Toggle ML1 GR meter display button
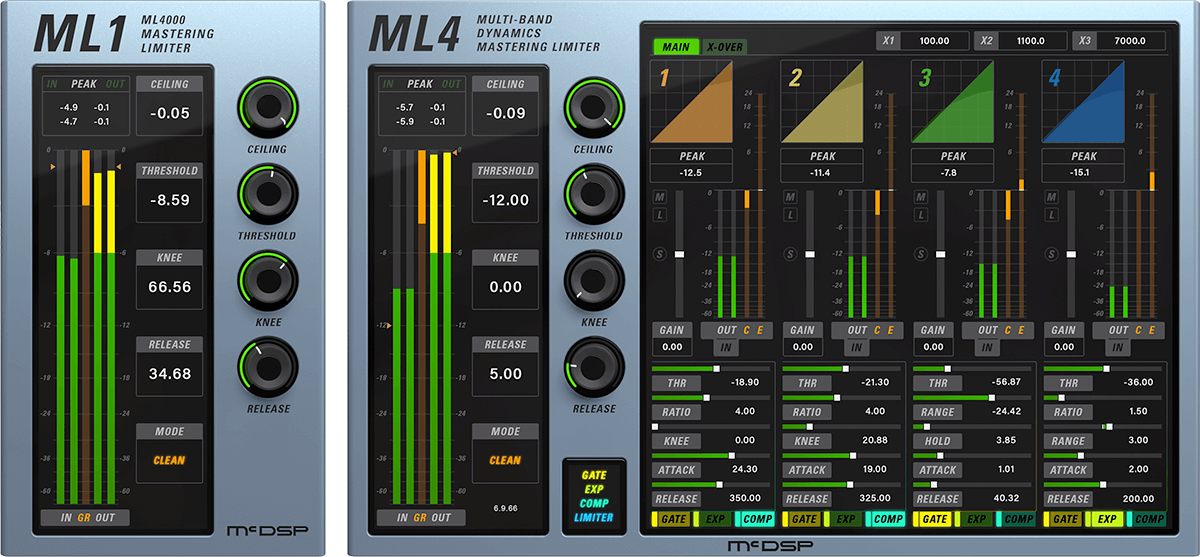Image resolution: width=1200 pixels, height=557 pixels. [83, 518]
